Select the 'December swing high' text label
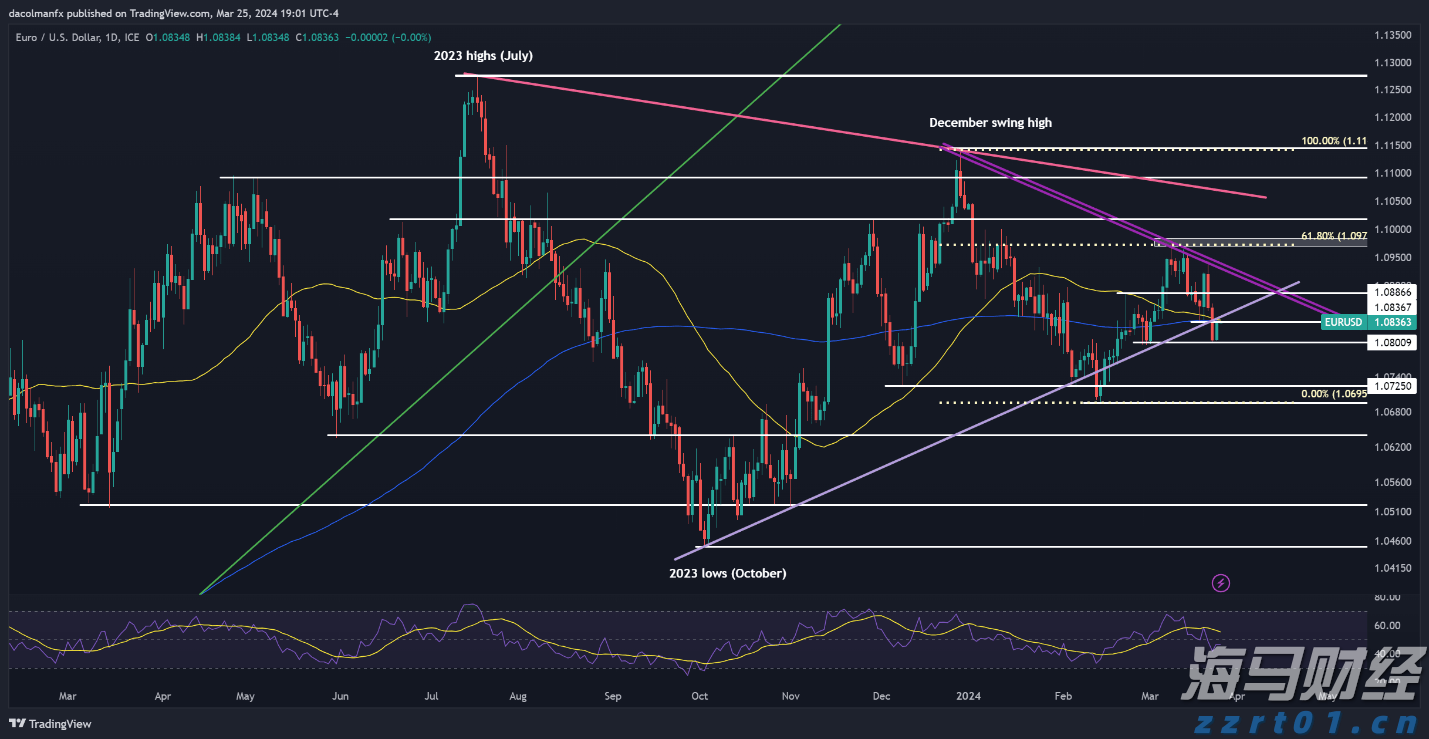Screen dimensions: 1429x739 (x=990, y=123)
